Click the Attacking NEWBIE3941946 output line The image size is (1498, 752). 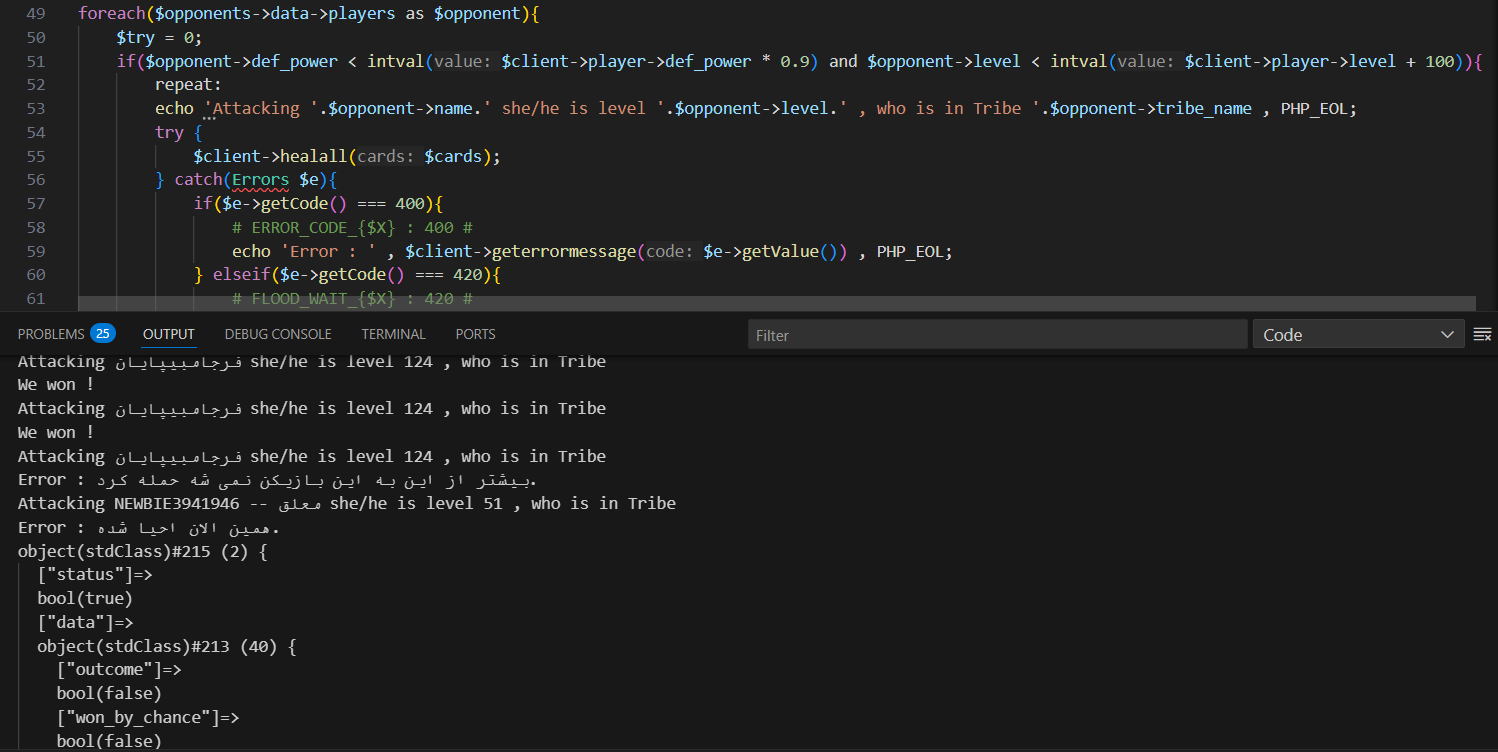[x=346, y=504]
